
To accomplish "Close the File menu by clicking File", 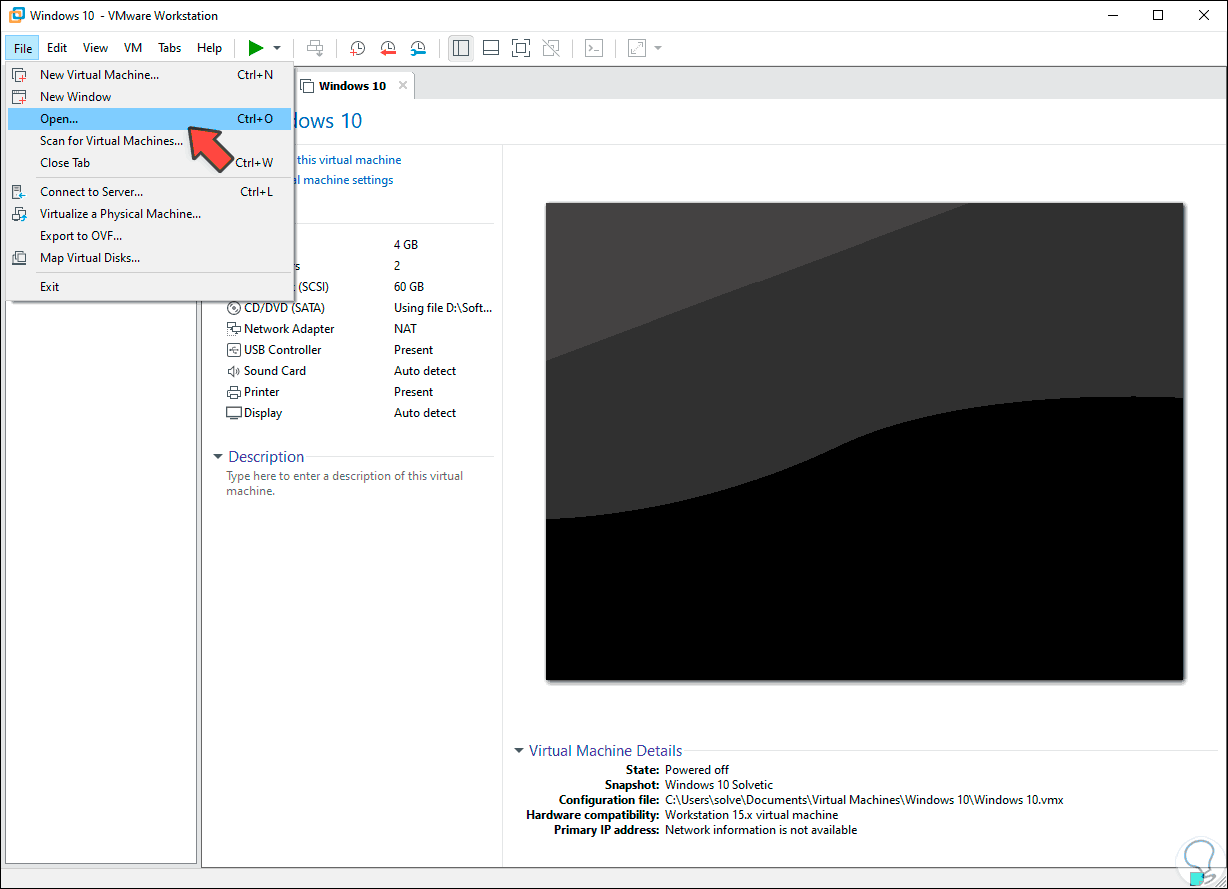I will click(x=23, y=48).
